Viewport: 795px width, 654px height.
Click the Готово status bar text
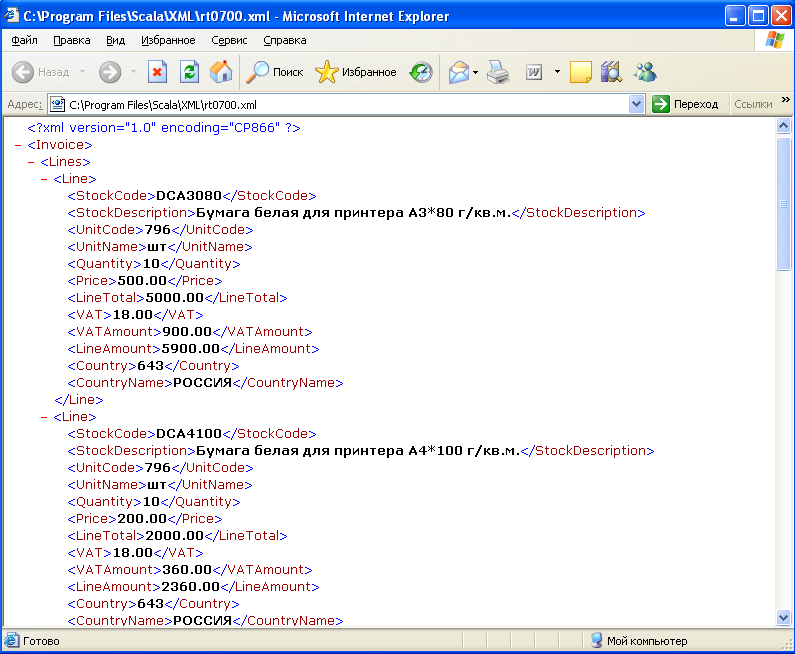click(41, 641)
